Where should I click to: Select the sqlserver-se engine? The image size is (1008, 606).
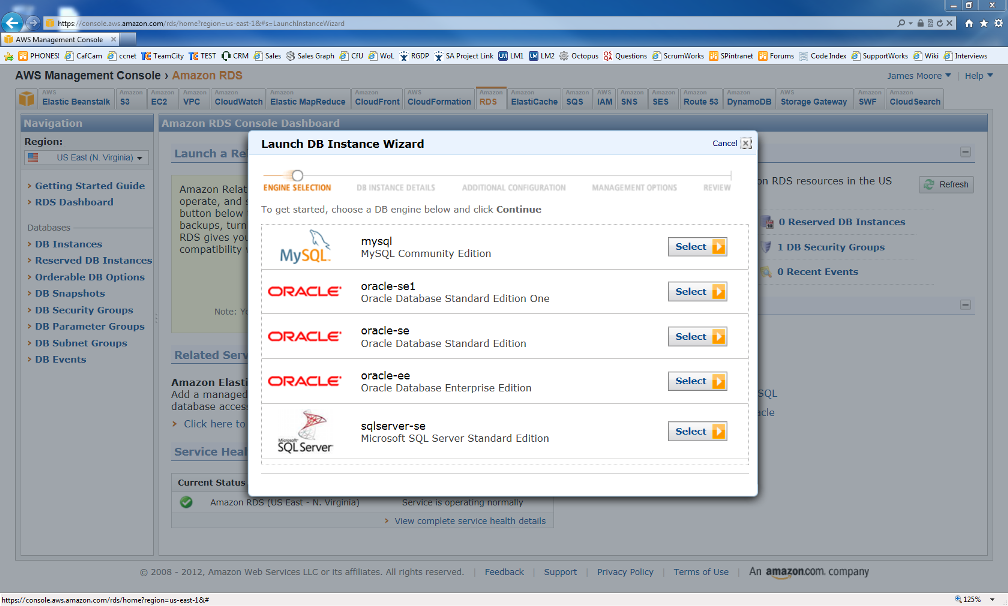[698, 432]
